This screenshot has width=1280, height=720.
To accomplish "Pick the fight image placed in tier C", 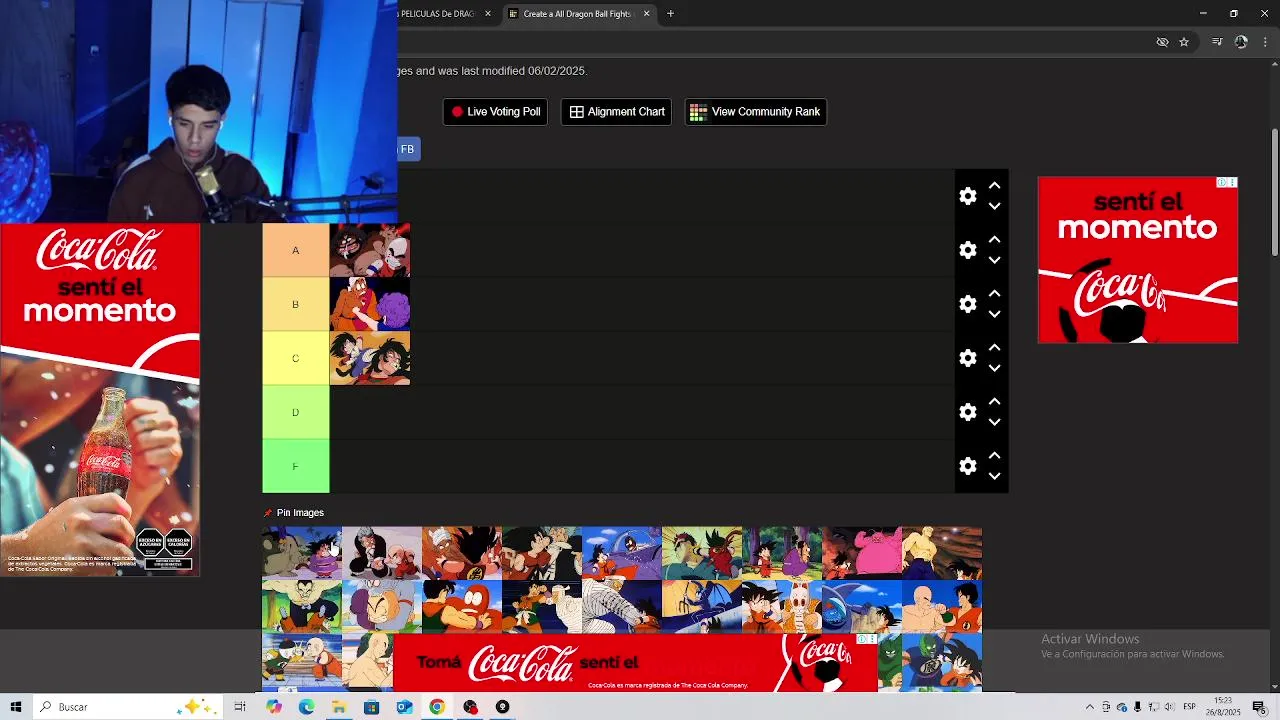I will coord(370,358).
